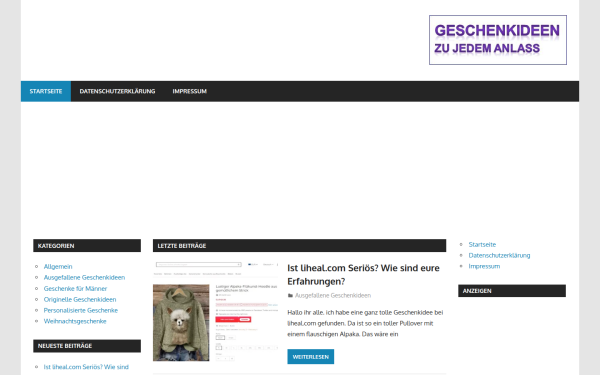Click the Weiterlesen button
The width and height of the screenshot is (600, 375).
[x=311, y=357]
